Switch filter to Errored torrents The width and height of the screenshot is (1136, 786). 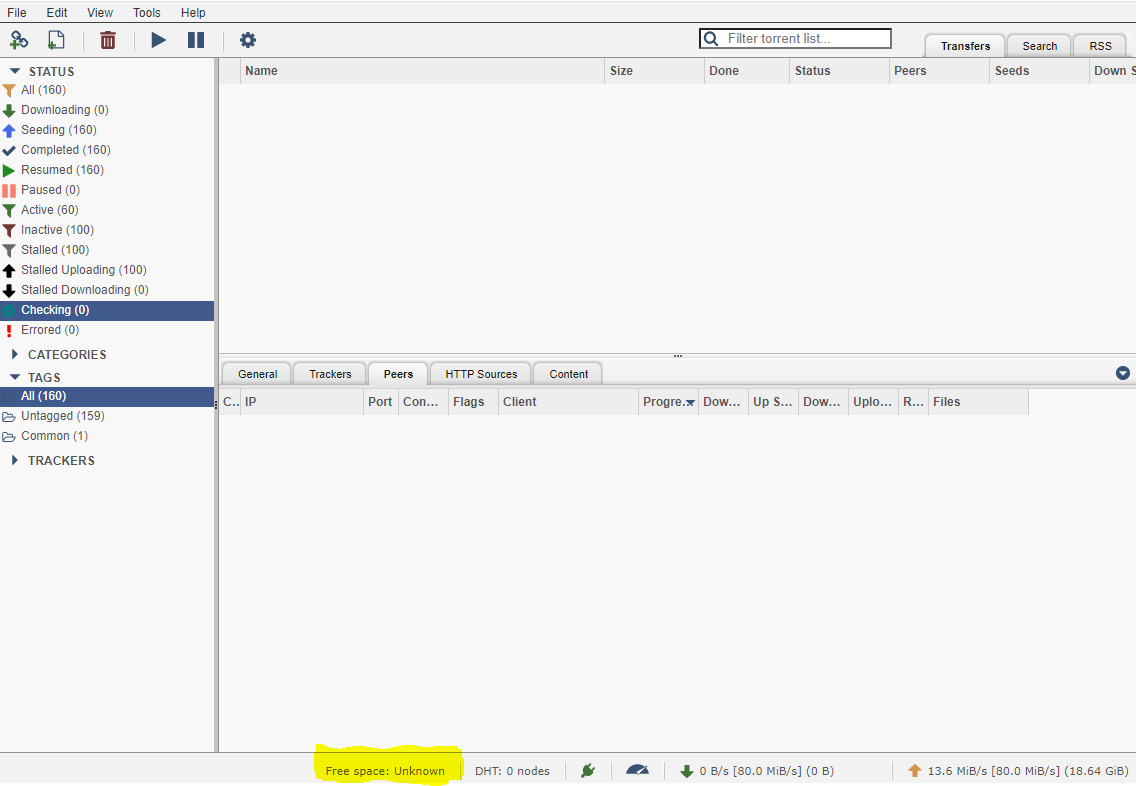(48, 330)
